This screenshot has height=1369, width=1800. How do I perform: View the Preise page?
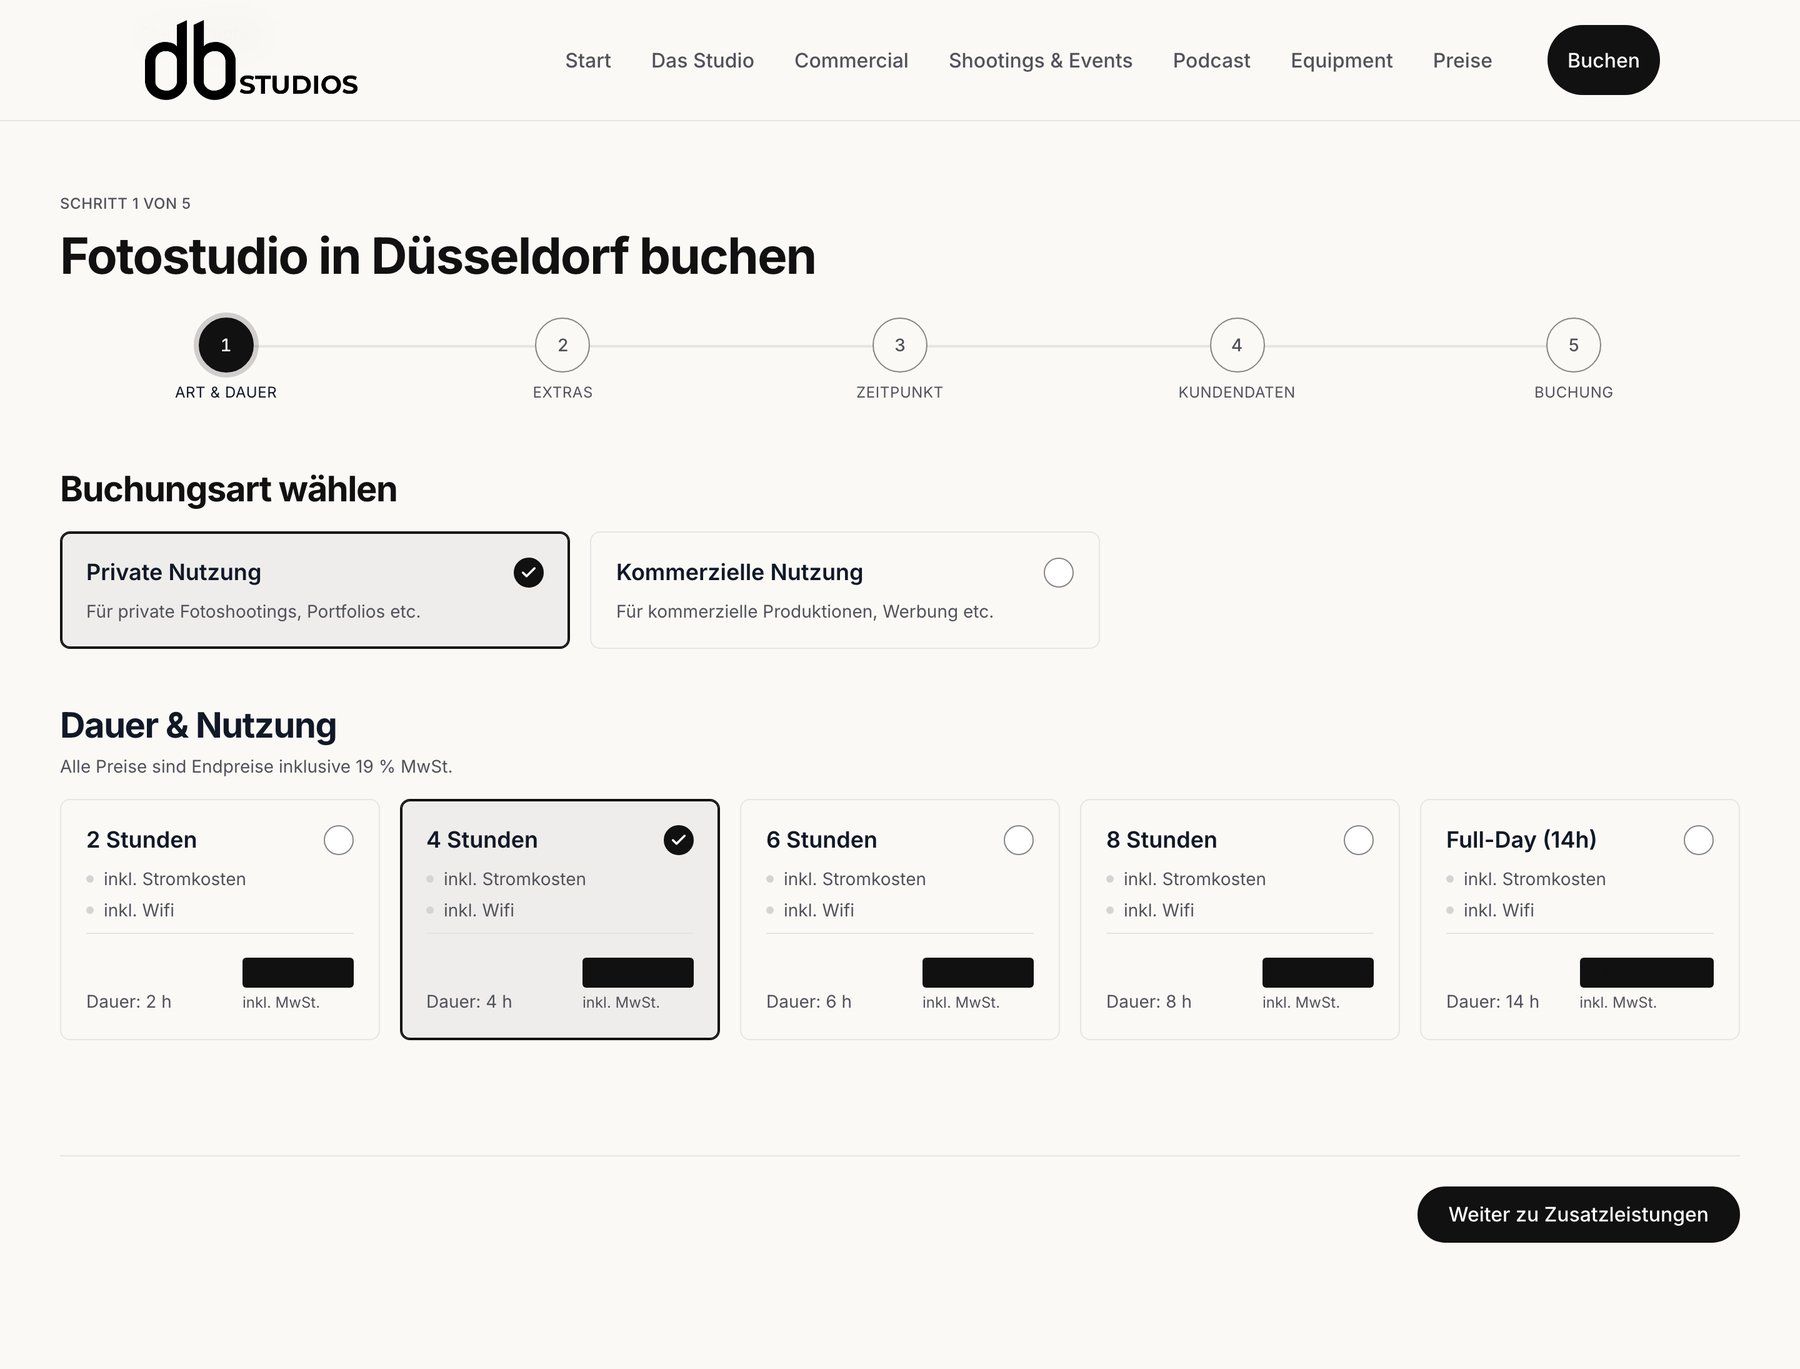pyautogui.click(x=1462, y=61)
